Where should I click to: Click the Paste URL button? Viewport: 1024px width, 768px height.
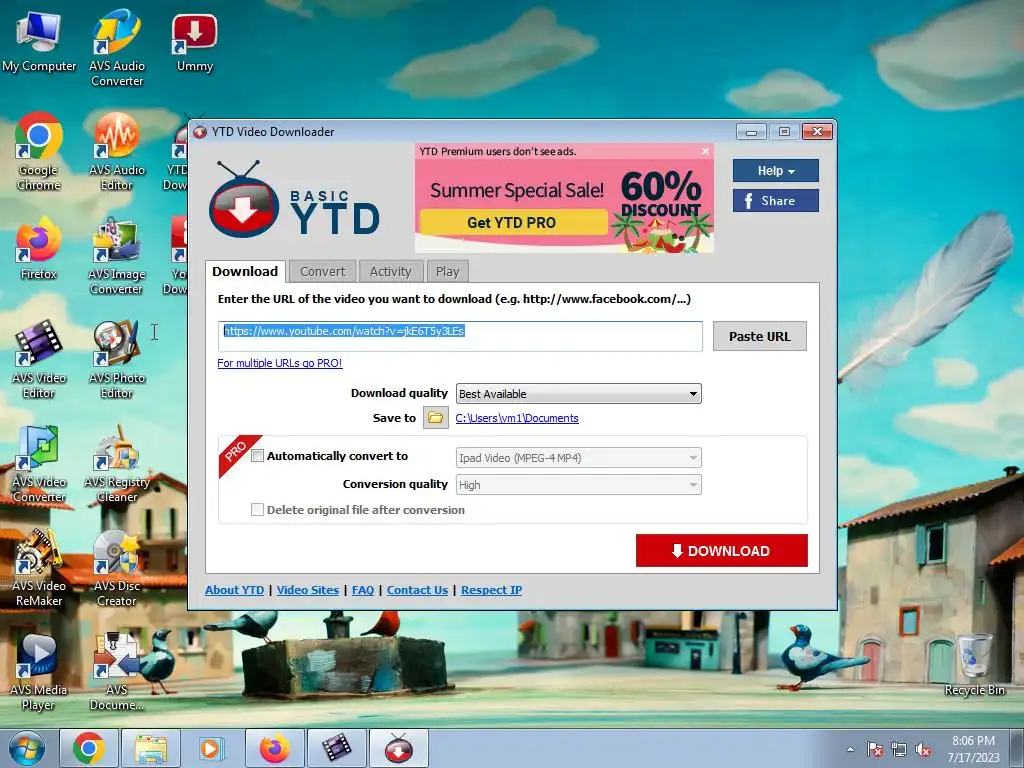(760, 336)
